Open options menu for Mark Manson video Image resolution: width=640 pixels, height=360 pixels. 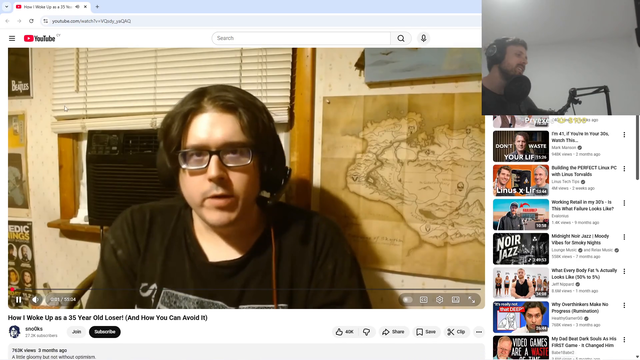point(624,135)
